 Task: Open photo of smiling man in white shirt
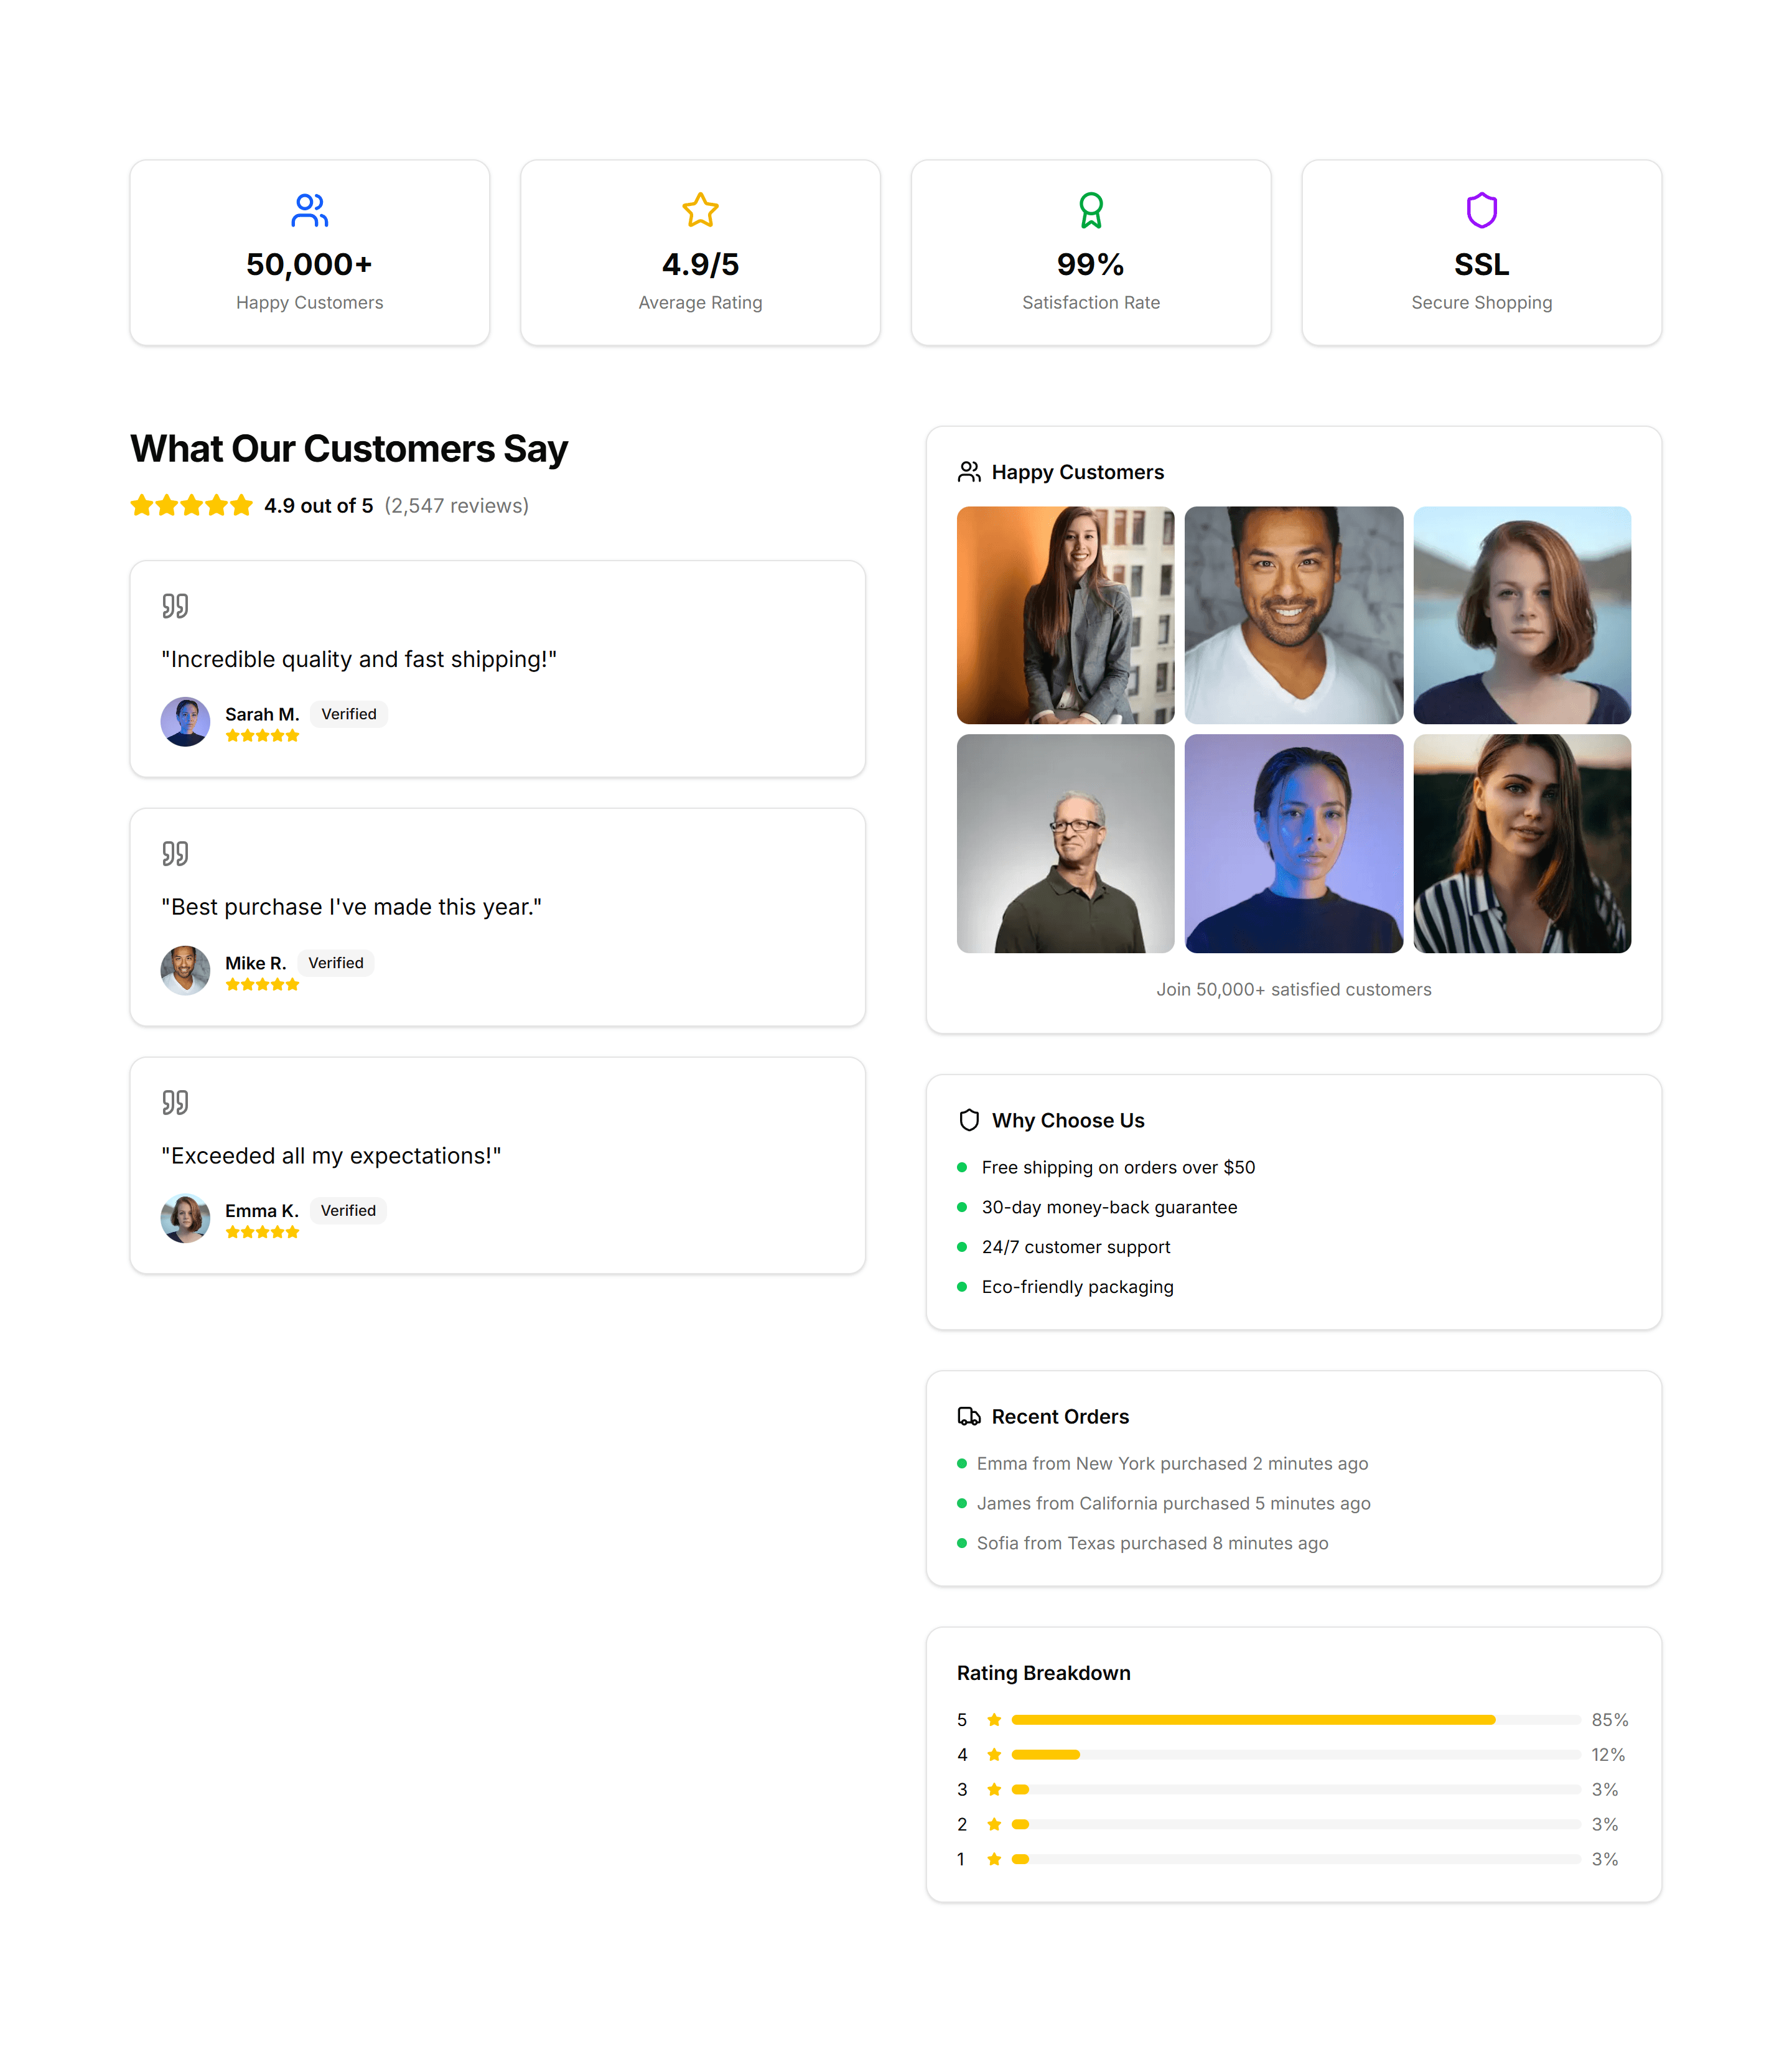[1294, 615]
